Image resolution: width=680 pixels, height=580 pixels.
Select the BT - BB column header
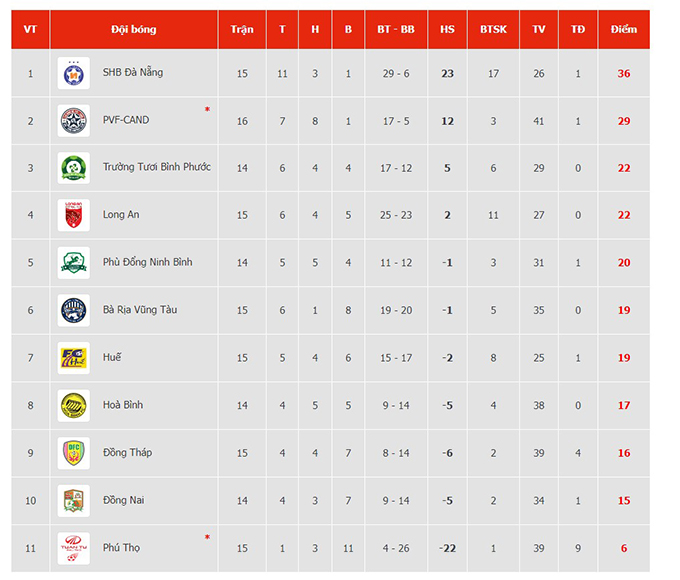click(396, 29)
